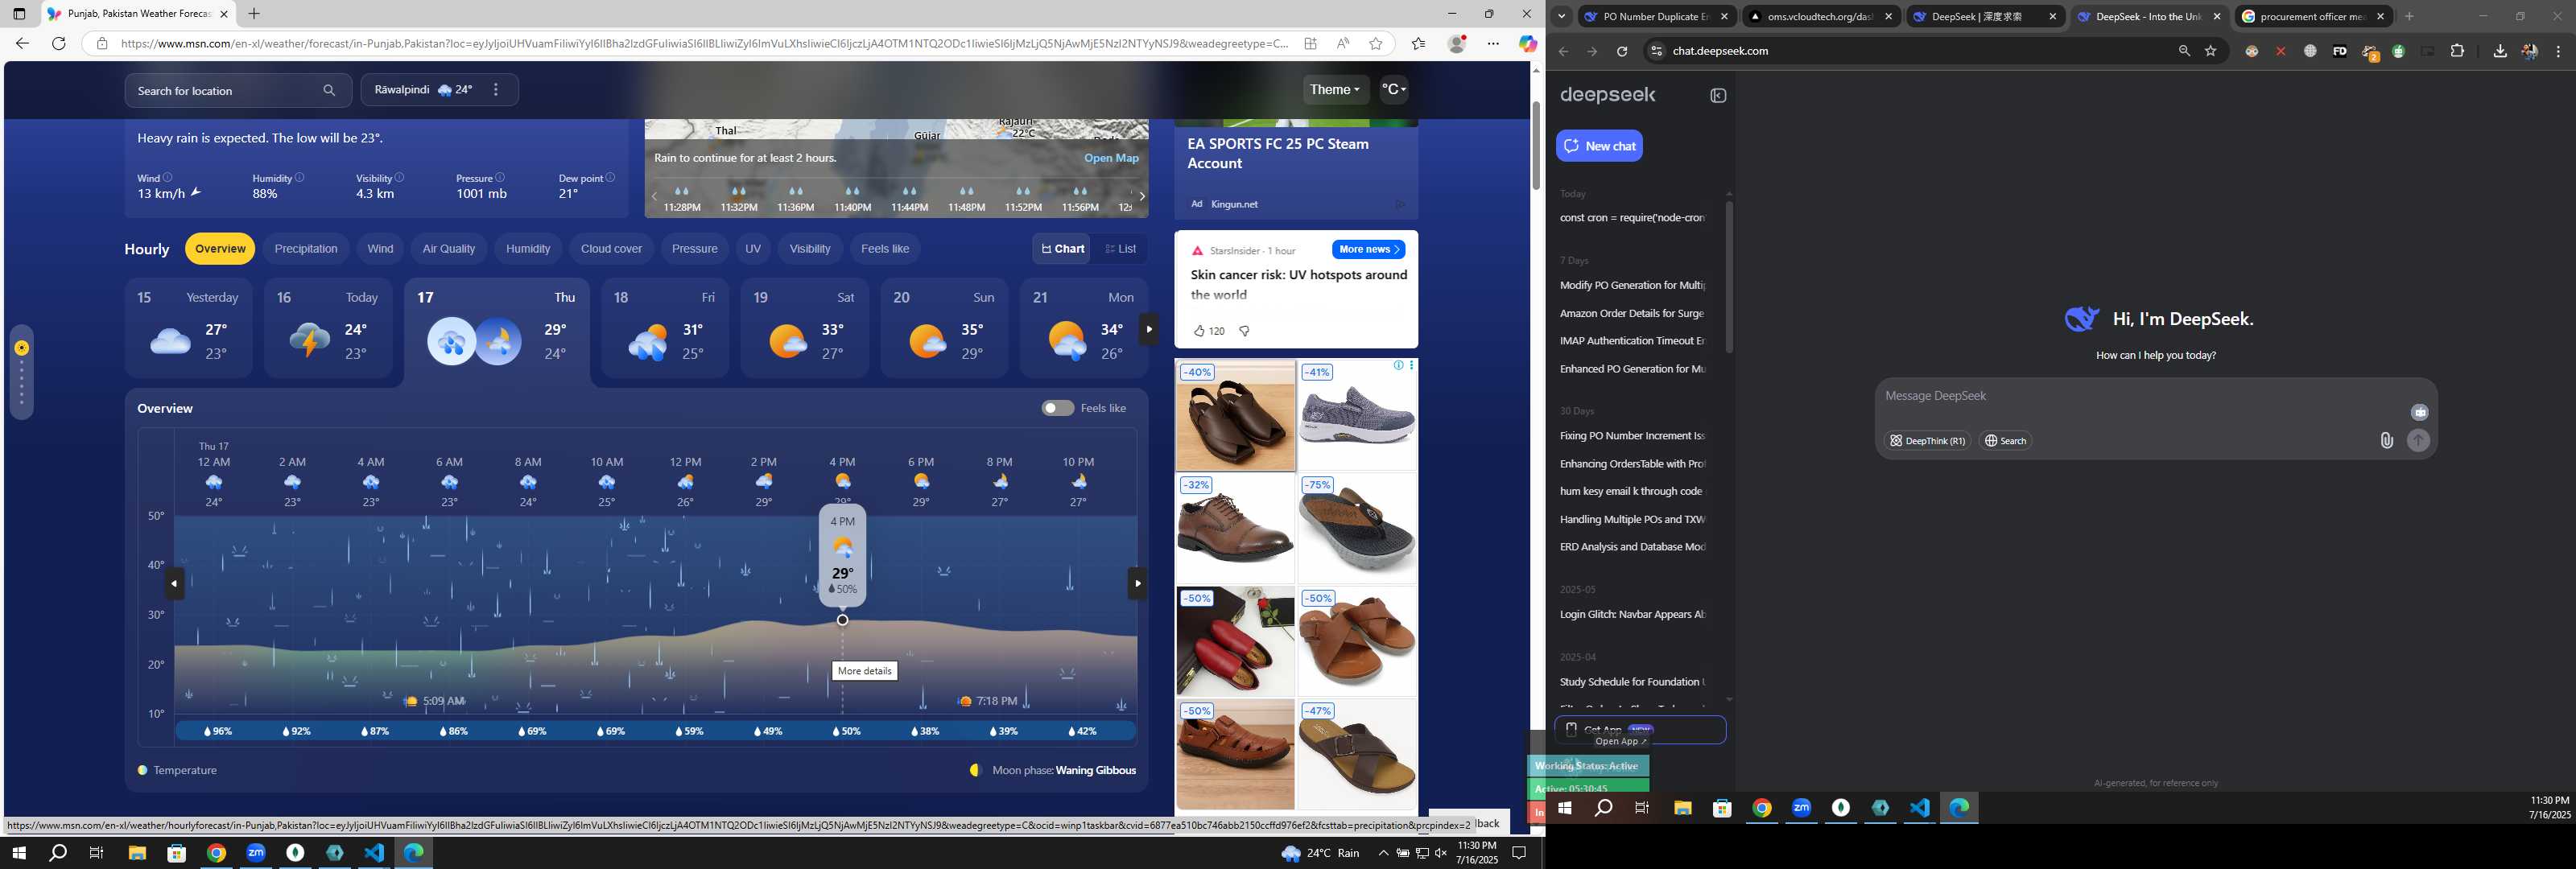The height and width of the screenshot is (869, 2576).
Task: Enable DeepThink (R1) mode
Action: 1927,441
